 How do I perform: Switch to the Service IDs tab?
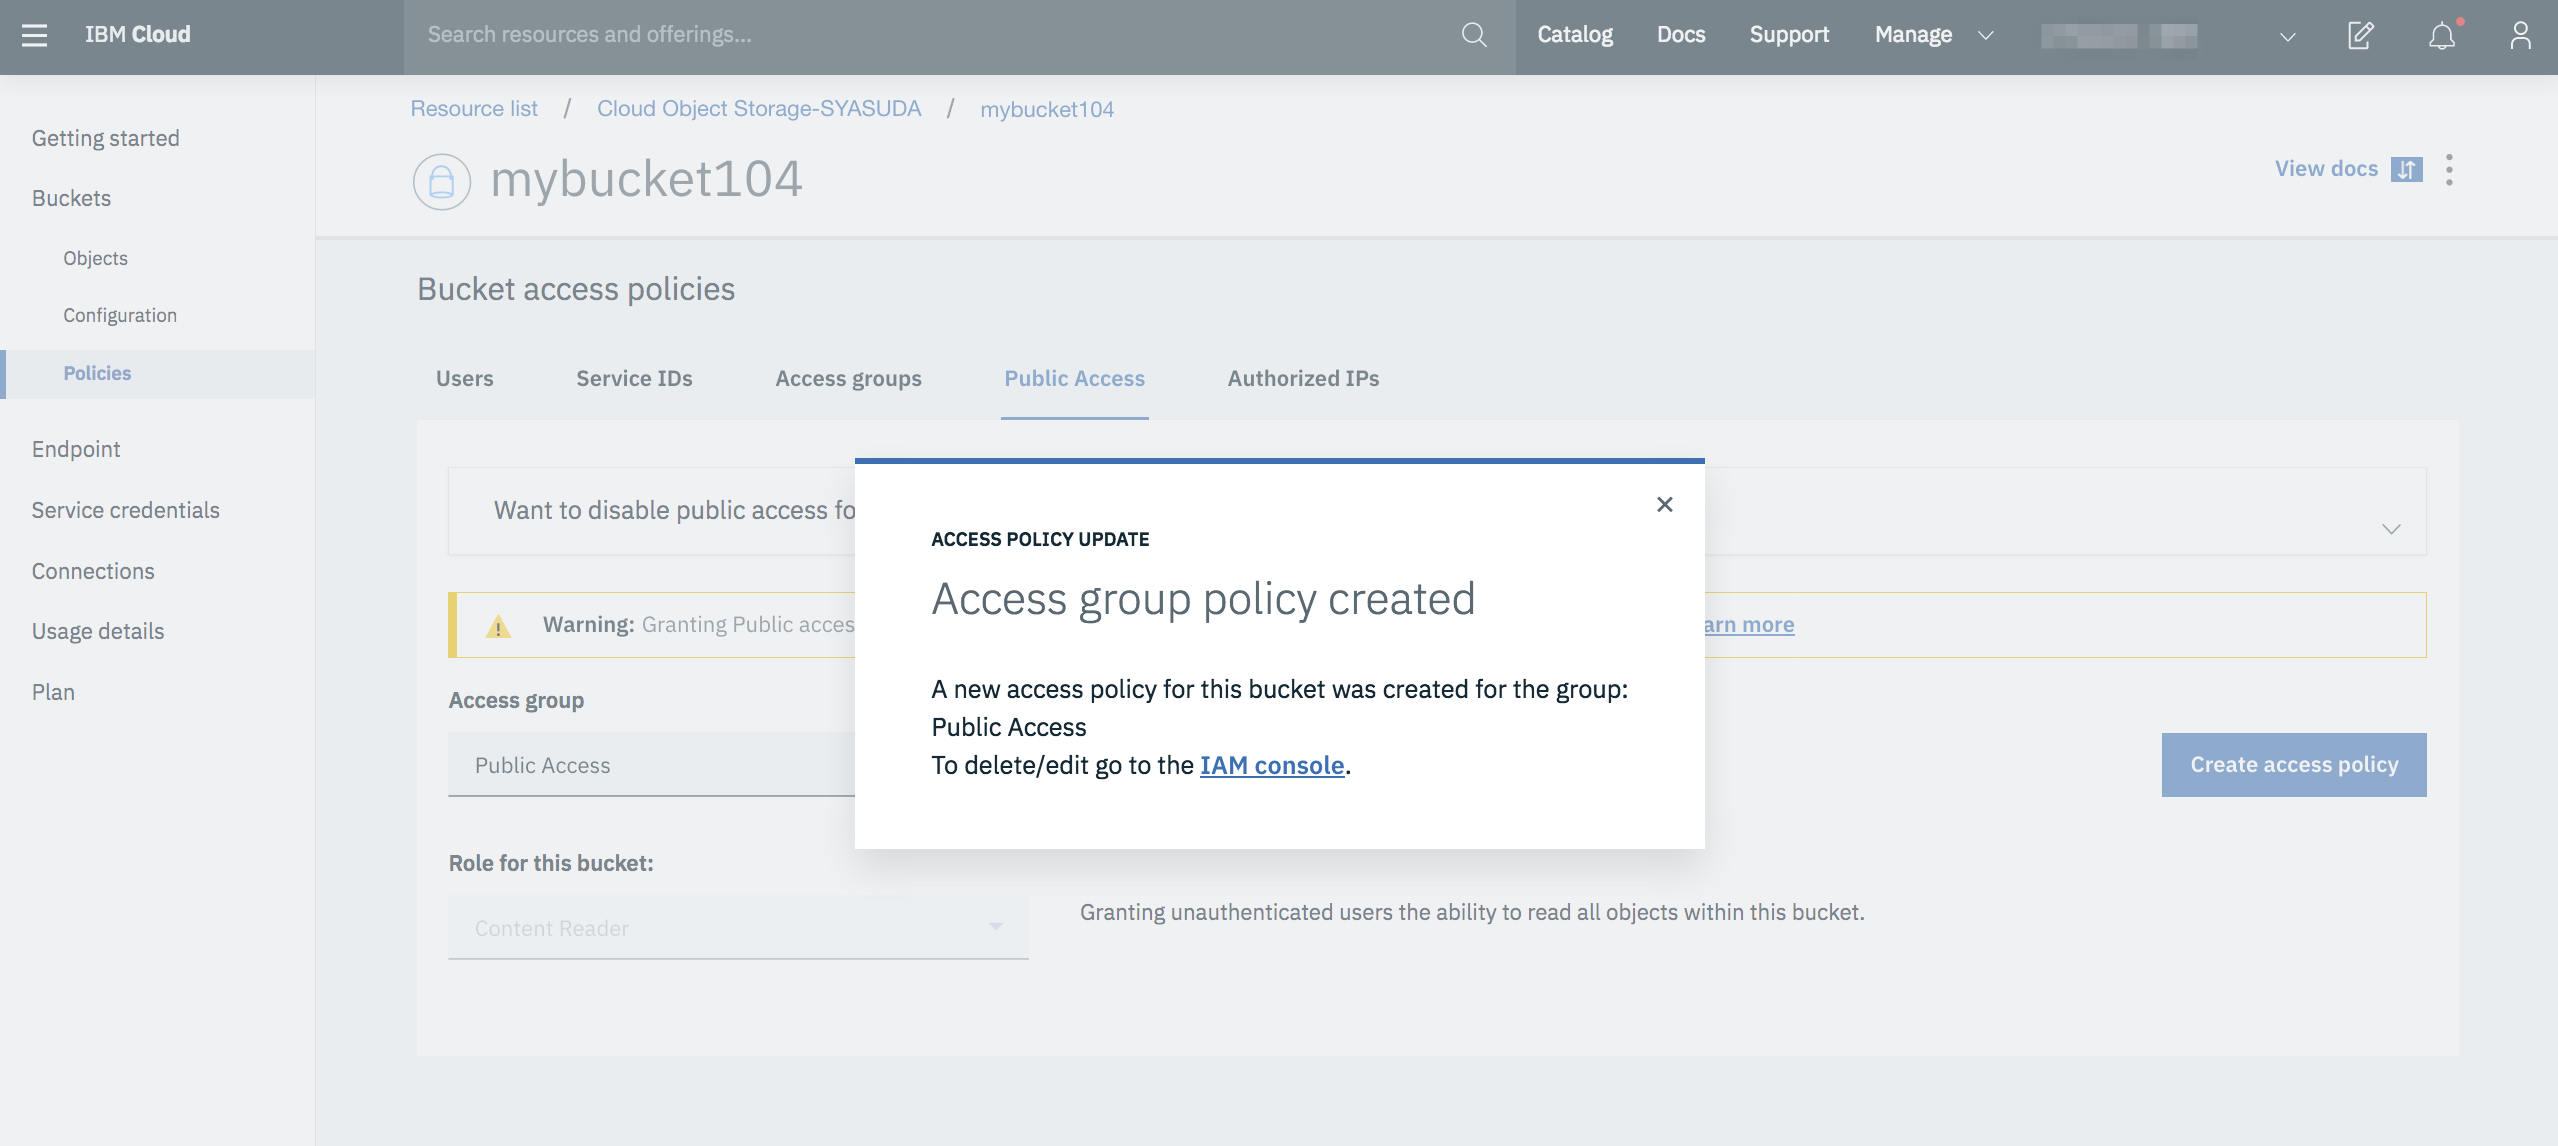coord(634,379)
